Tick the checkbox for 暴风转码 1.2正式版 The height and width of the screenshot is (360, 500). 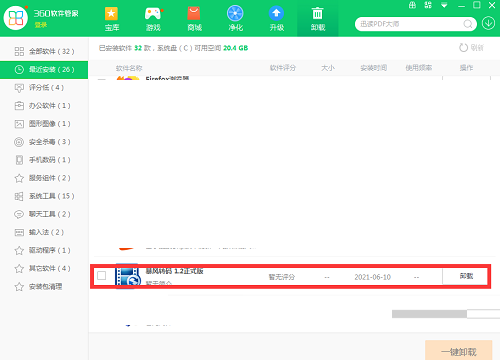[102, 276]
